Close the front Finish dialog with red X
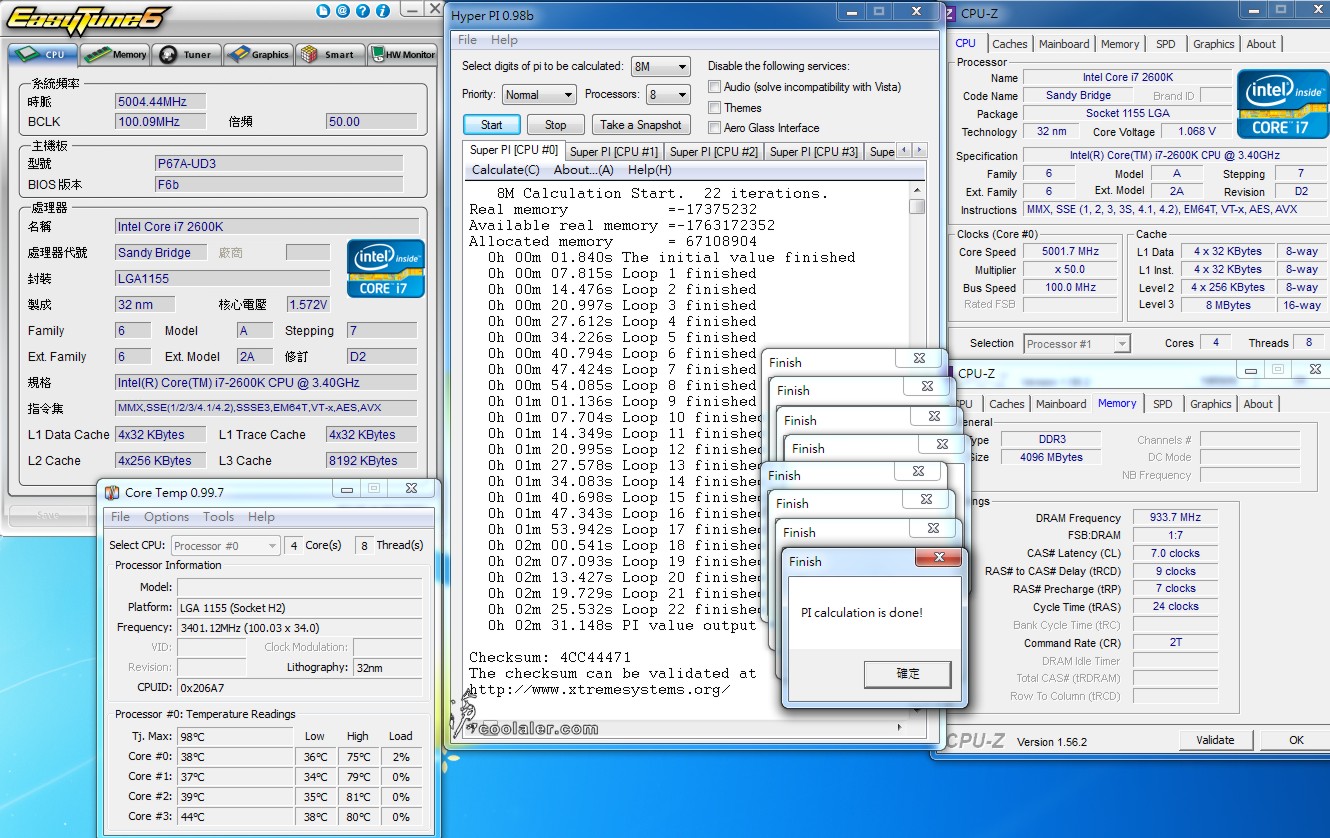 [938, 559]
